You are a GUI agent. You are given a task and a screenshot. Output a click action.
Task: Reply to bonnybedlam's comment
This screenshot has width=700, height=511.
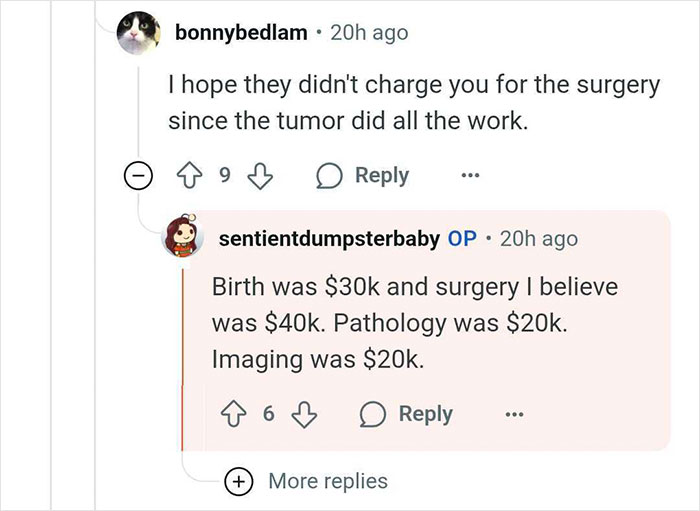pyautogui.click(x=363, y=176)
